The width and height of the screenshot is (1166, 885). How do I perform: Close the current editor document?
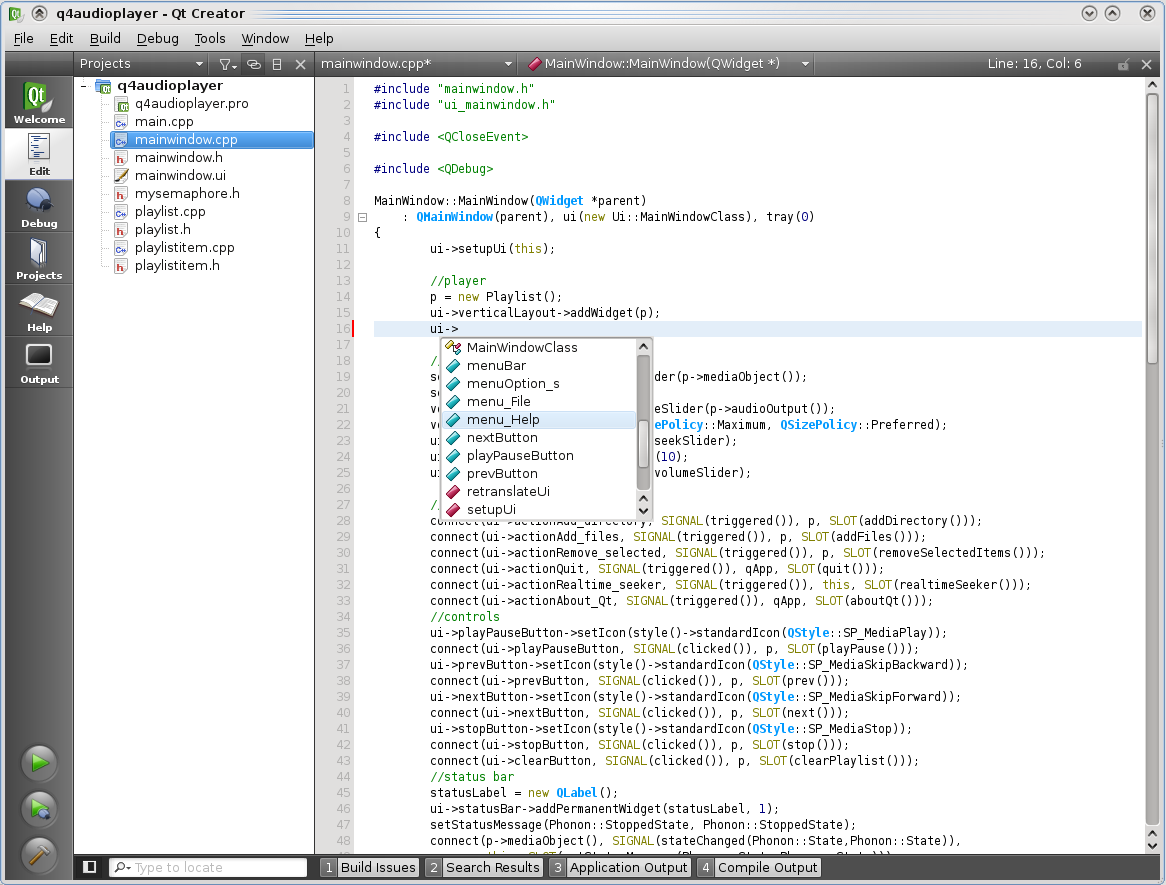coord(1147,65)
